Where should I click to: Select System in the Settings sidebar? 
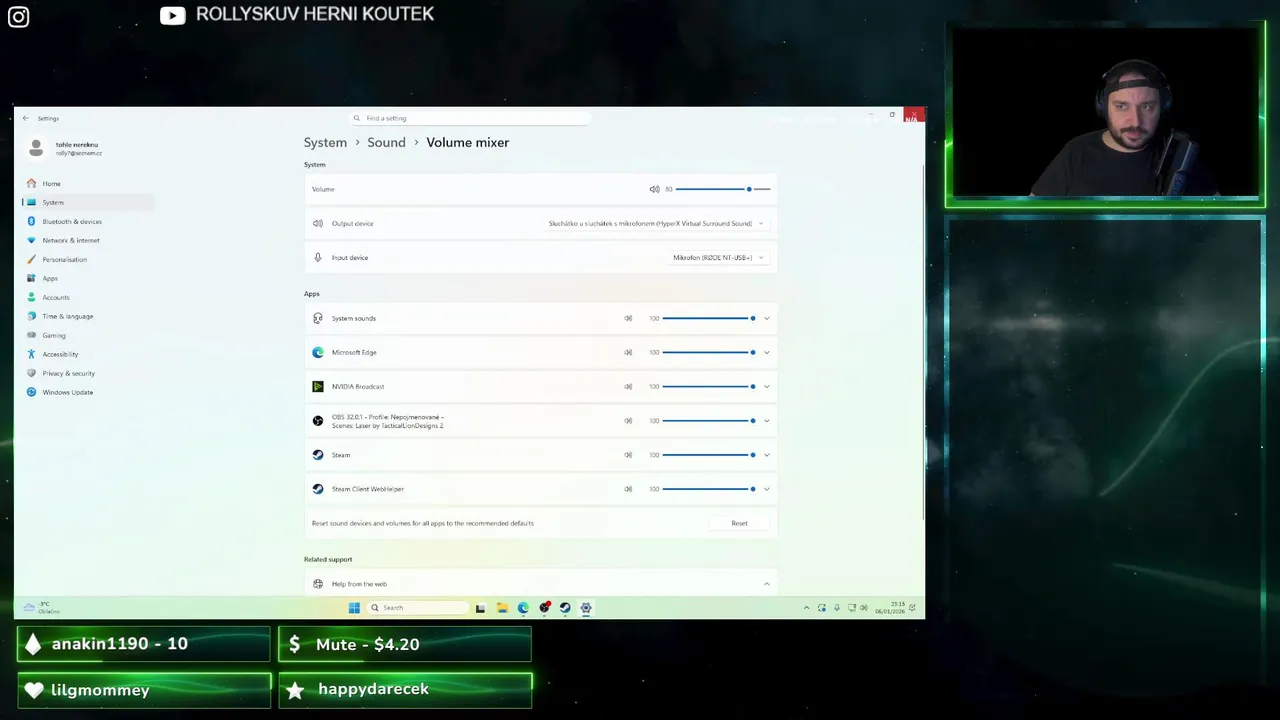tap(88, 202)
